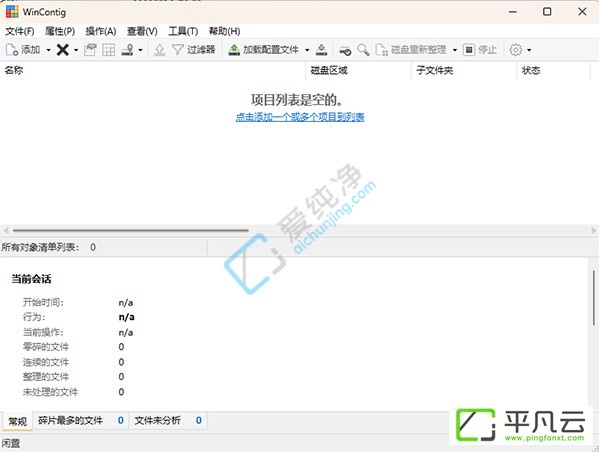Click the black X remove icon

(63, 50)
